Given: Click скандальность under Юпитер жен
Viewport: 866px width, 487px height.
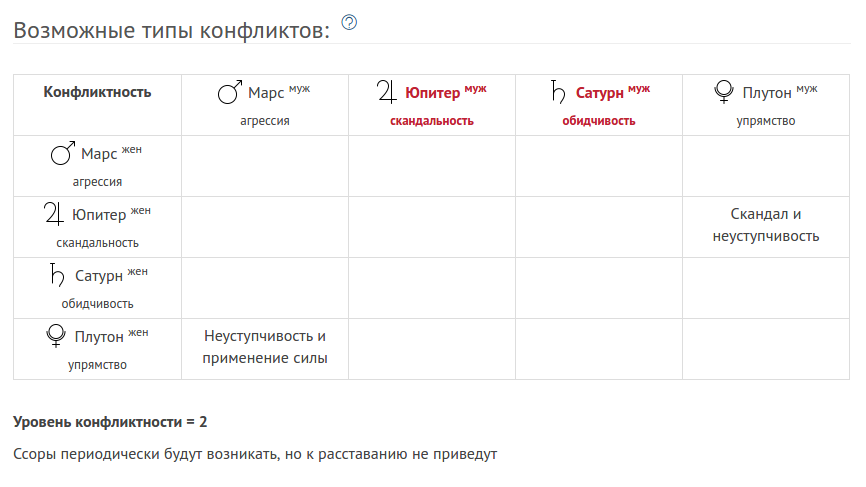Looking at the screenshot, I should tap(97, 243).
